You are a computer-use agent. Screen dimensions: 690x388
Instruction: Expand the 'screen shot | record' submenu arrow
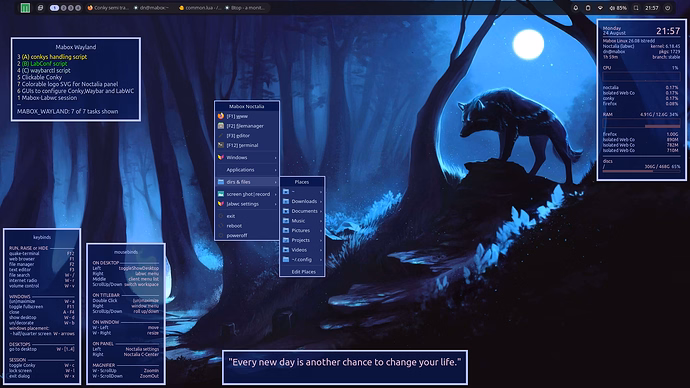[x=276, y=194]
